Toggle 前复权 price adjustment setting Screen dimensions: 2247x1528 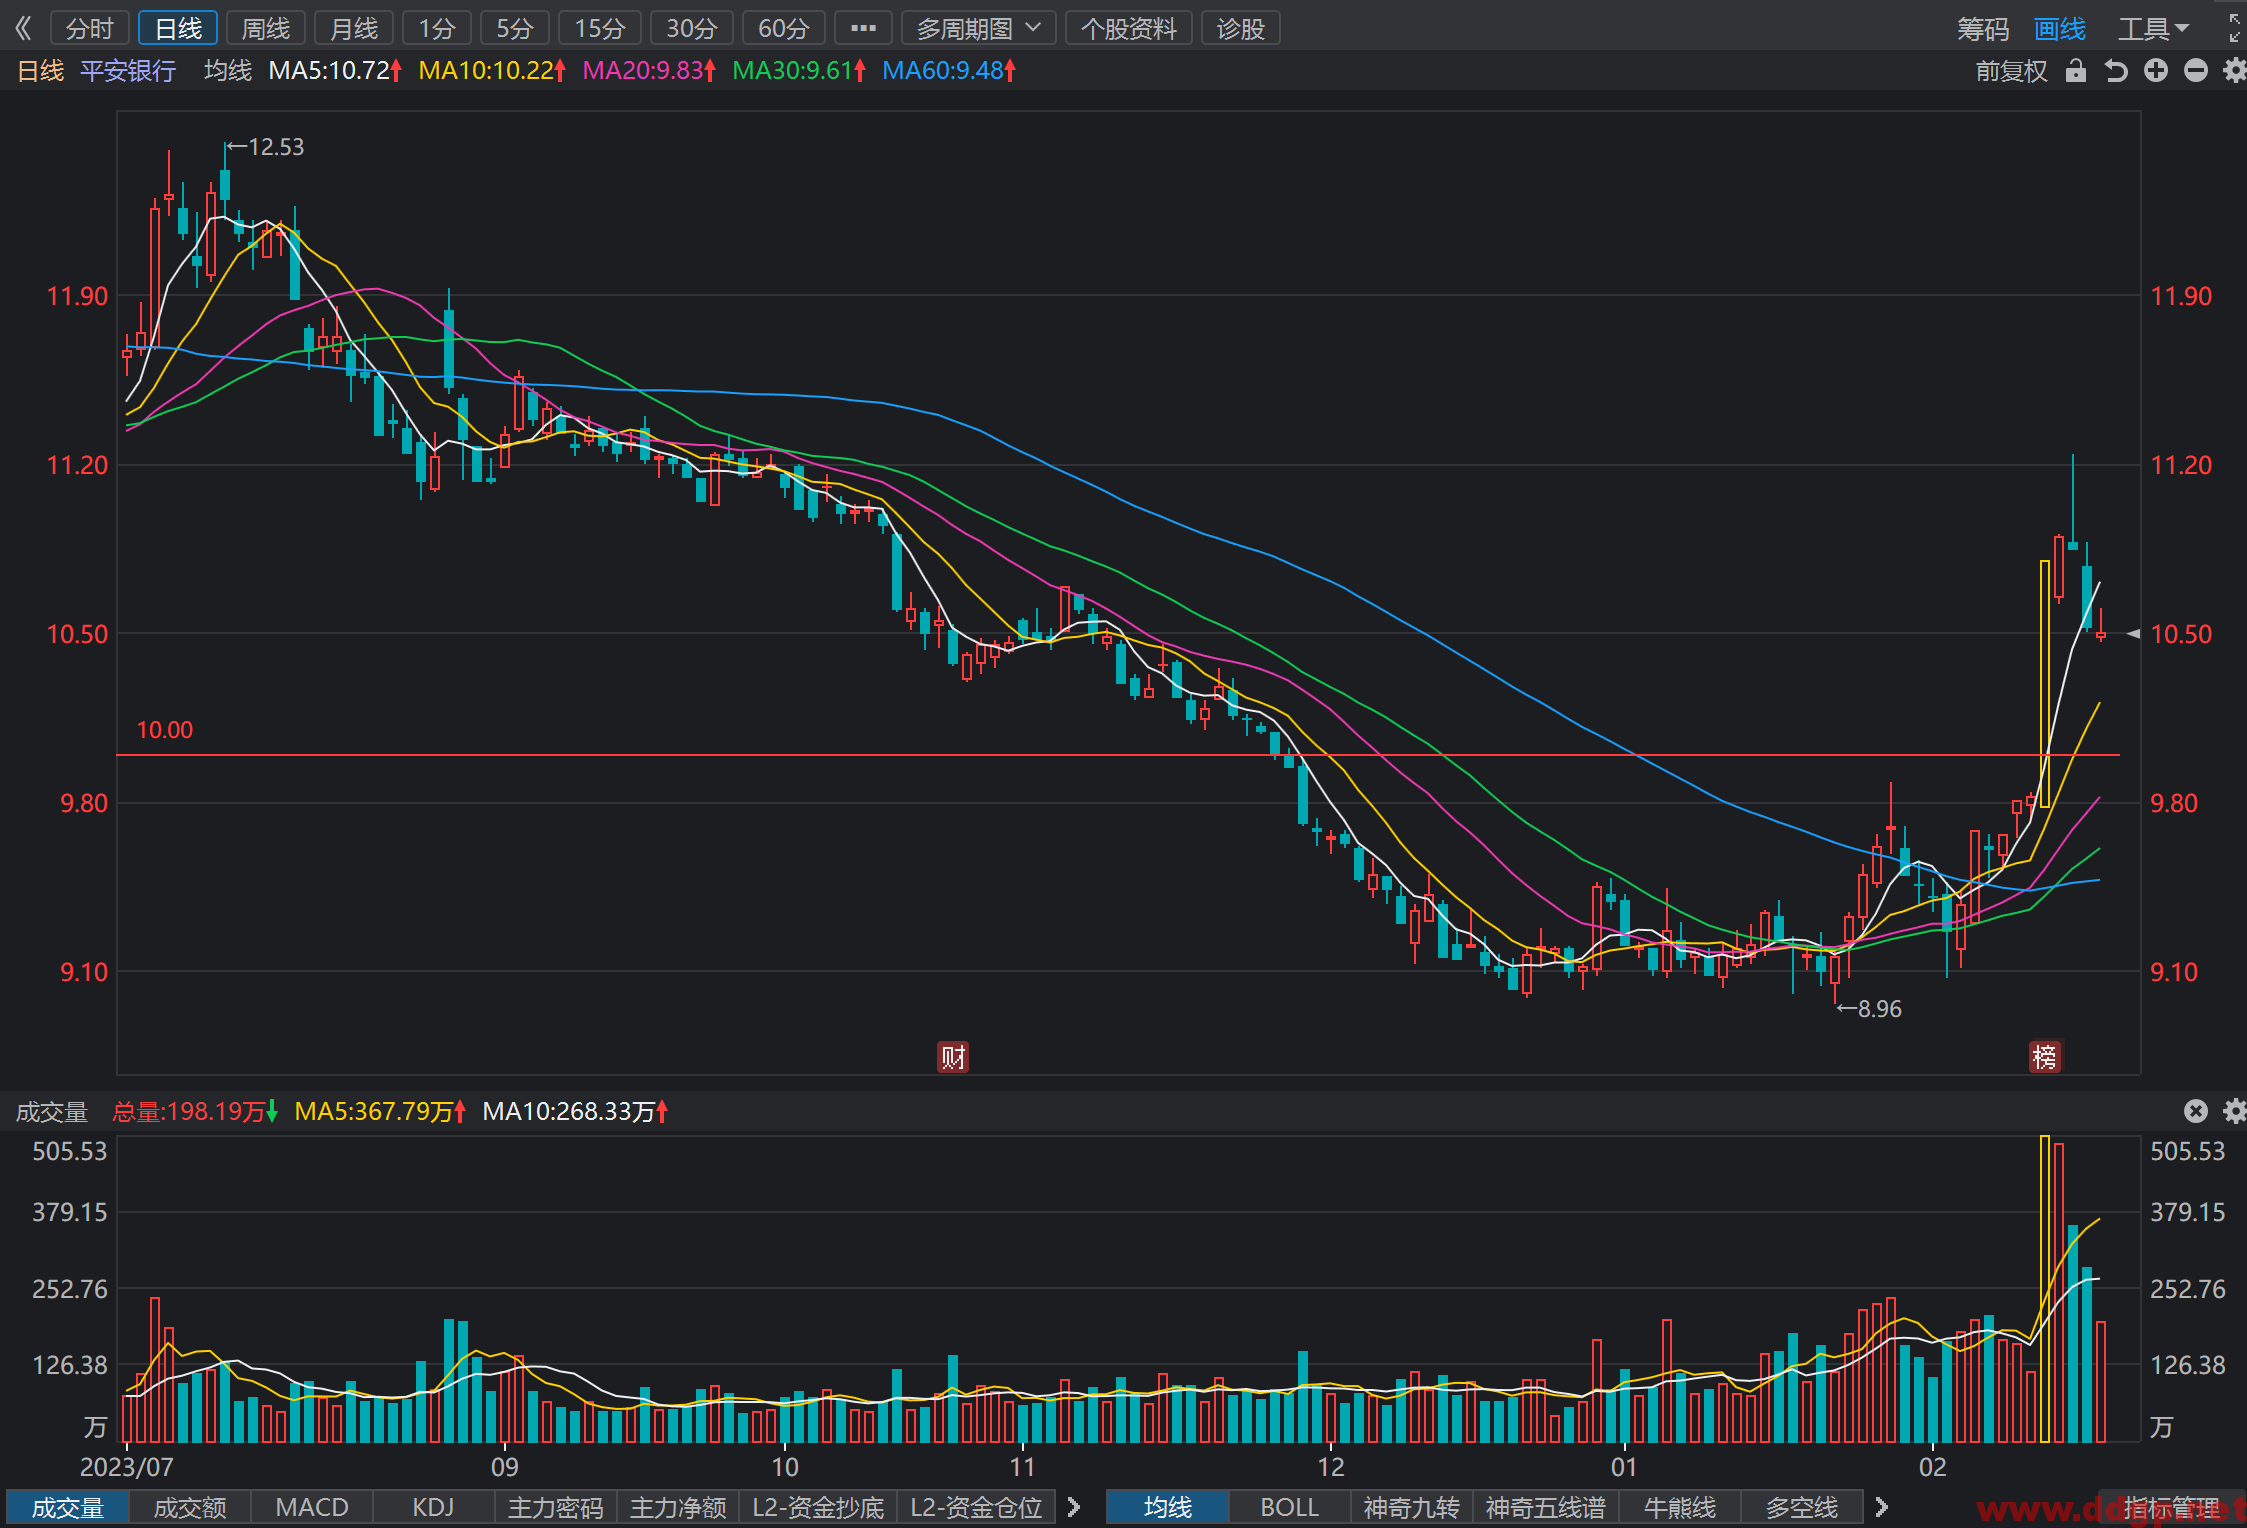coord(2011,71)
